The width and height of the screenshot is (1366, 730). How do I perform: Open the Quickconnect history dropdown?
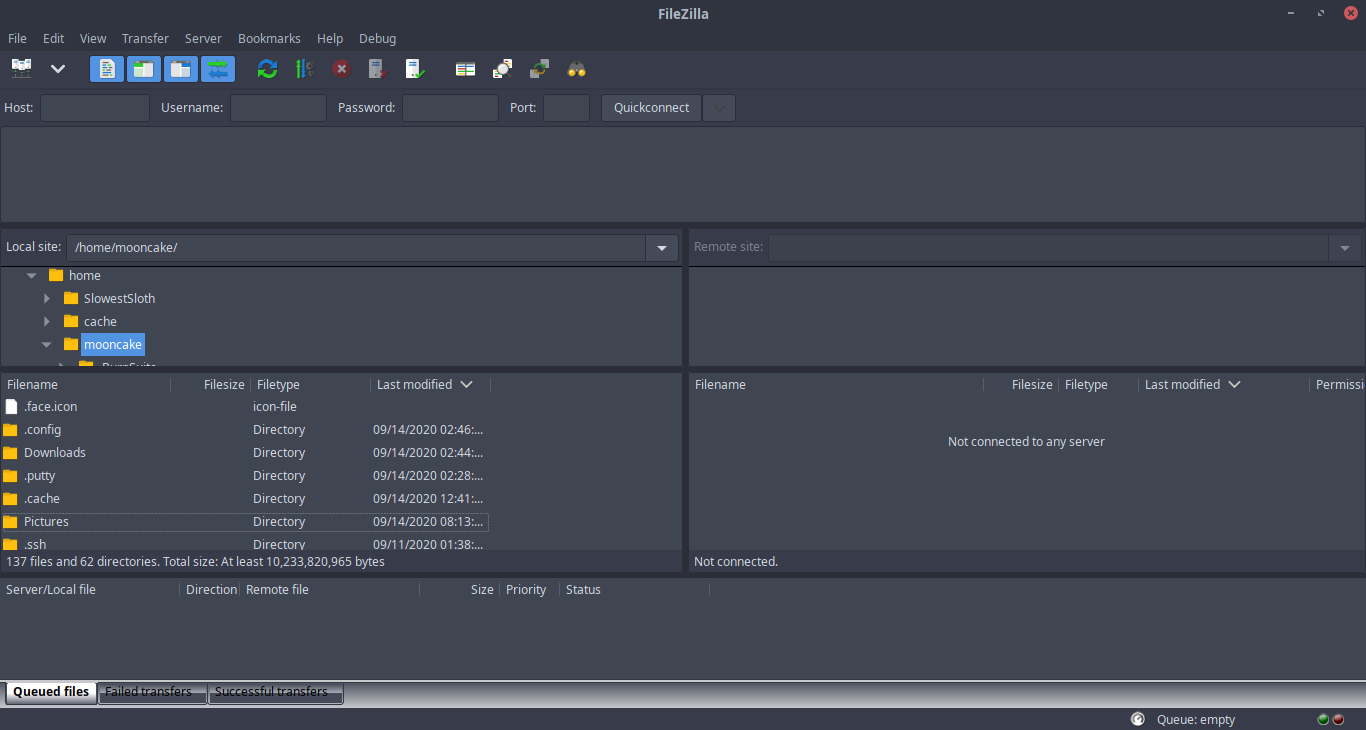(x=719, y=108)
